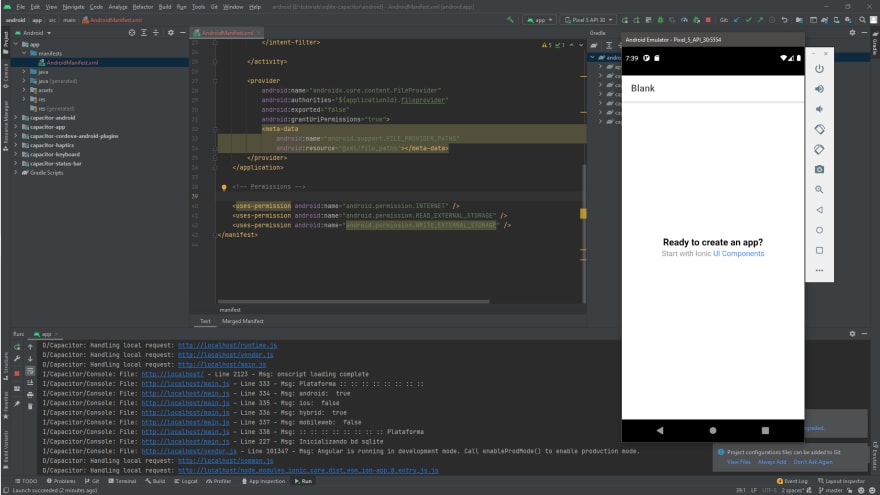Expand the capacitor-android module
880x495 pixels.
(16, 118)
